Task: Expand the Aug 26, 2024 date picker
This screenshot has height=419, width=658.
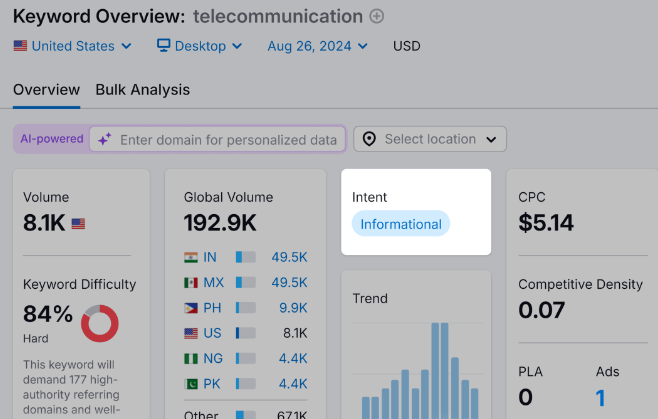Action: pyautogui.click(x=317, y=46)
